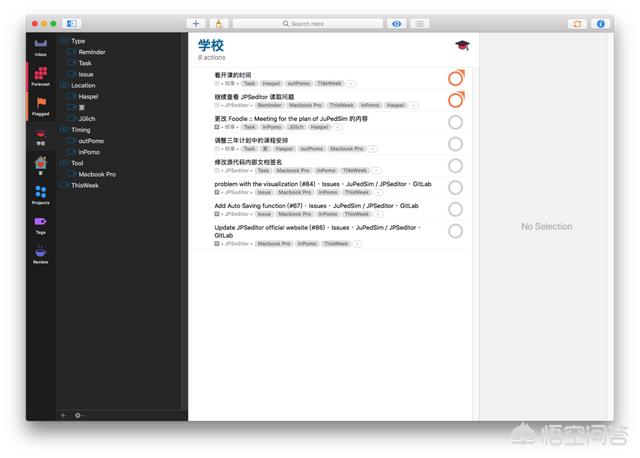Select the Jülich tag in sidebar
Image resolution: width=640 pixels, height=458 pixels.
87,119
